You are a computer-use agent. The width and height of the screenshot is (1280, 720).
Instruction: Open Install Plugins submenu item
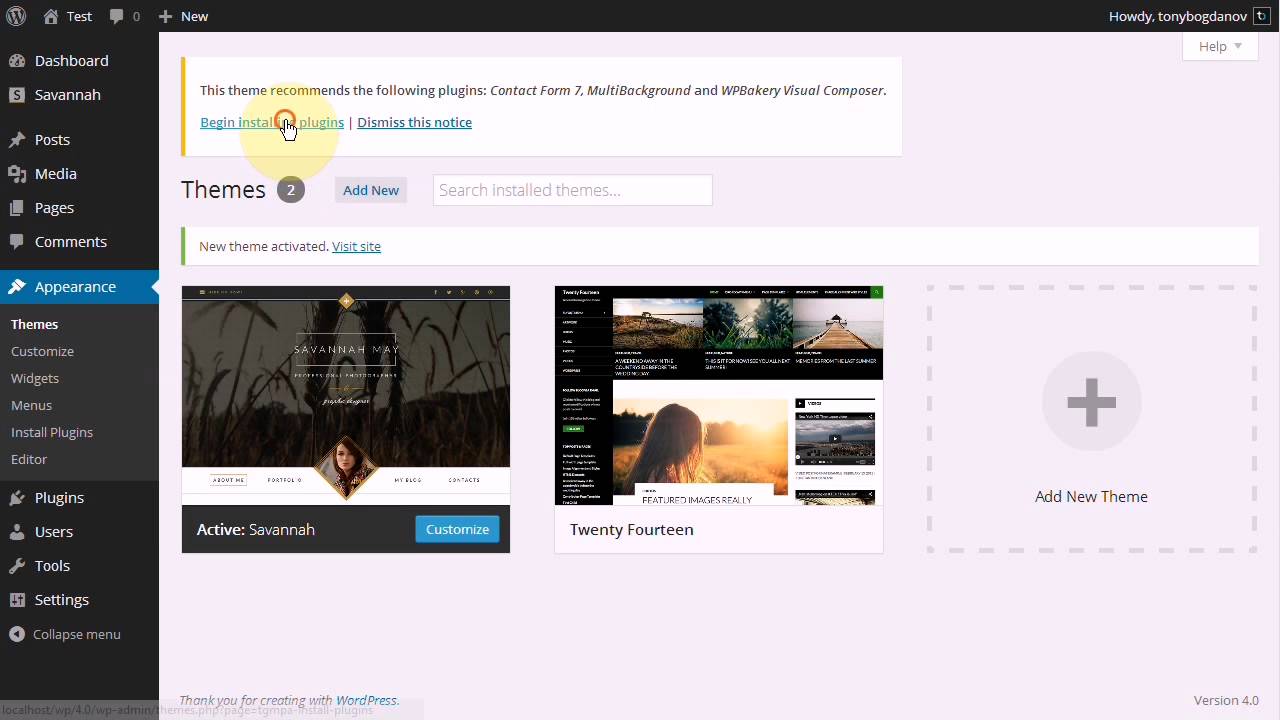point(52,432)
